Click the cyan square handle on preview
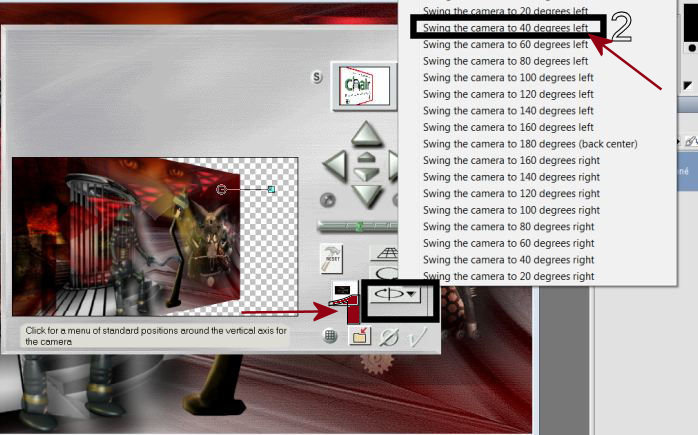The image size is (698, 435). point(271,190)
